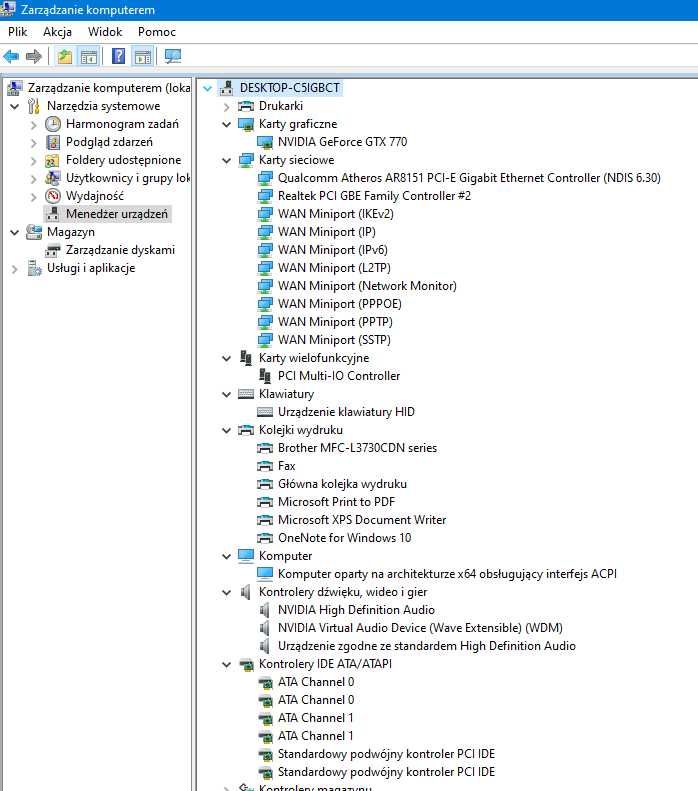Click the NVIDIA Virtual Audio Device speaker icon
The image size is (698, 791).
265,628
